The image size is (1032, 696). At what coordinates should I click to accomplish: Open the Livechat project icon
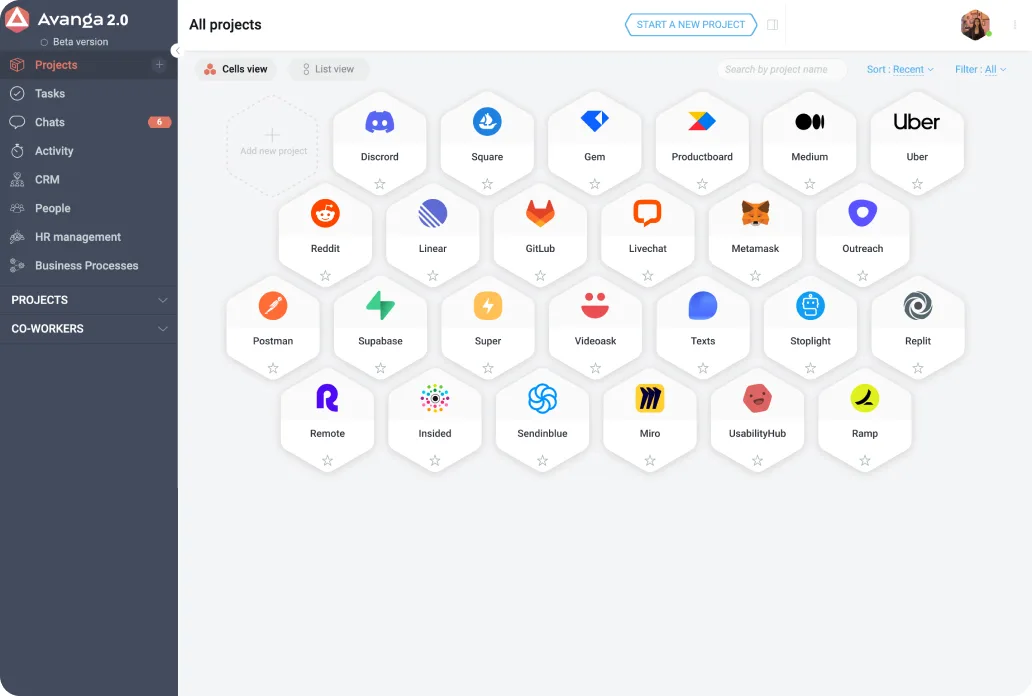648,213
